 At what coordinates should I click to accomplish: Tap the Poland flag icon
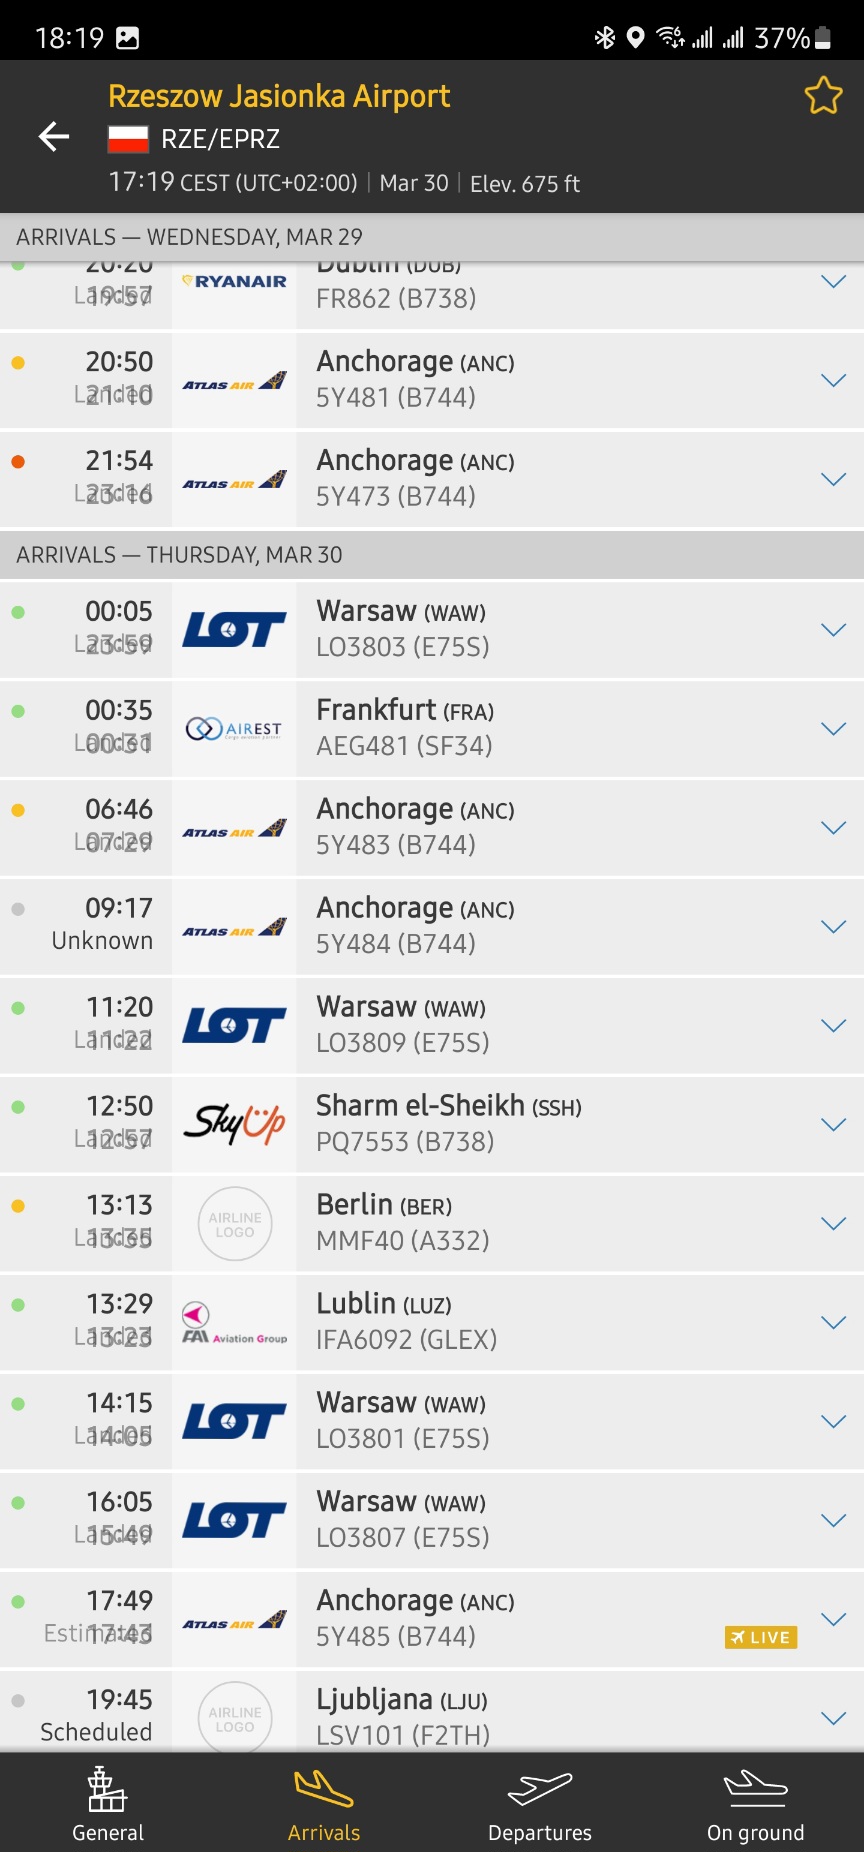pos(128,139)
